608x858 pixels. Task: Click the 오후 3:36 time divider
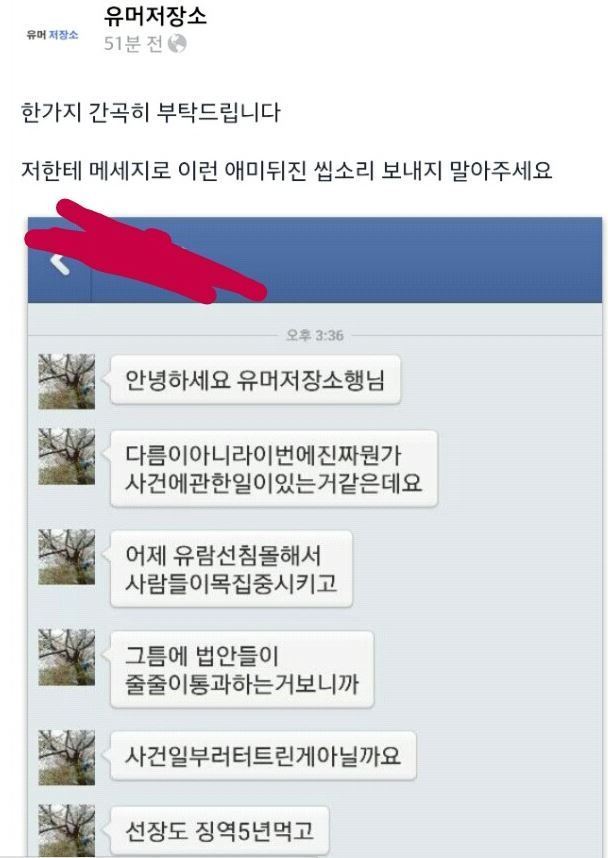click(315, 335)
